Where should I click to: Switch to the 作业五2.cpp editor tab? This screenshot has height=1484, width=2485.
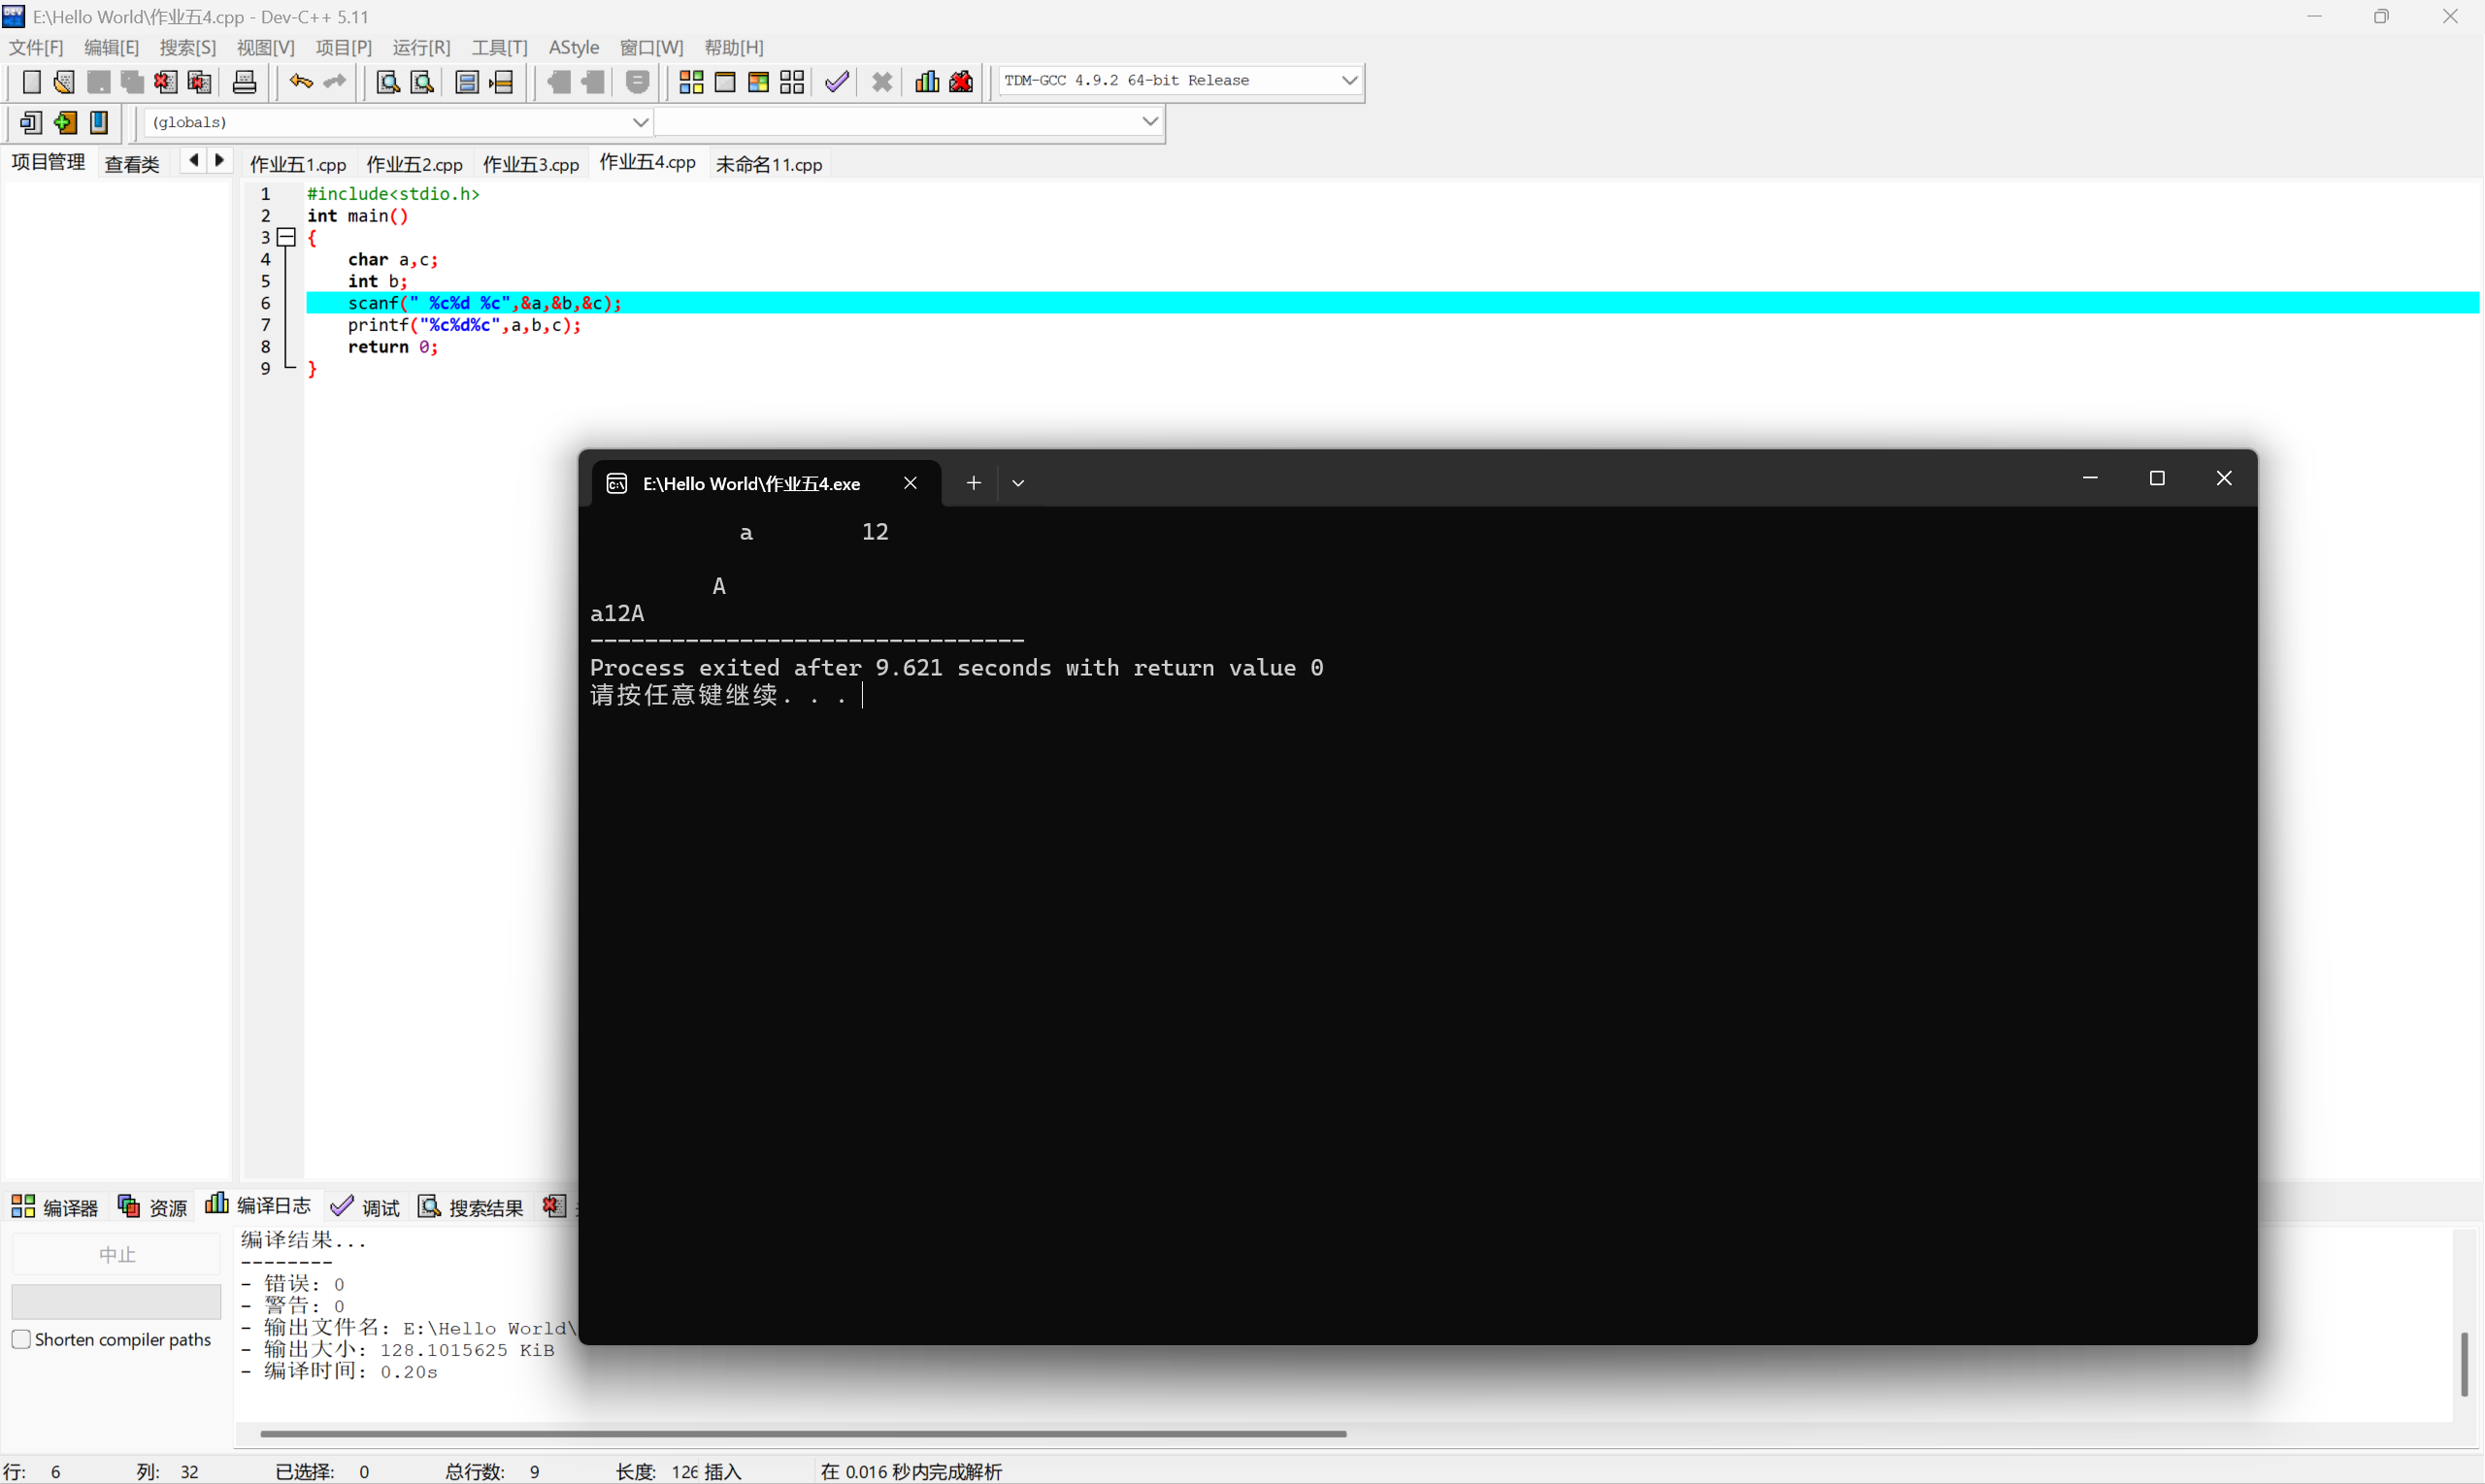[x=414, y=164]
